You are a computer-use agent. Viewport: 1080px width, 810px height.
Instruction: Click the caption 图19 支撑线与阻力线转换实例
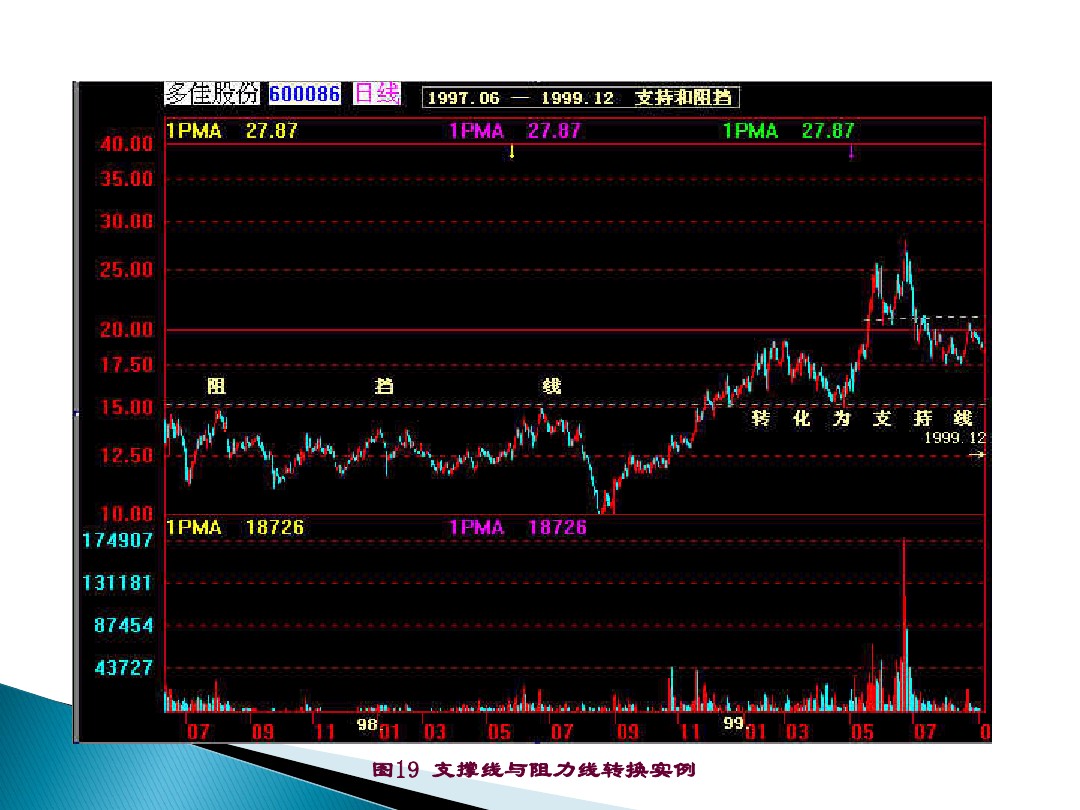click(x=534, y=769)
